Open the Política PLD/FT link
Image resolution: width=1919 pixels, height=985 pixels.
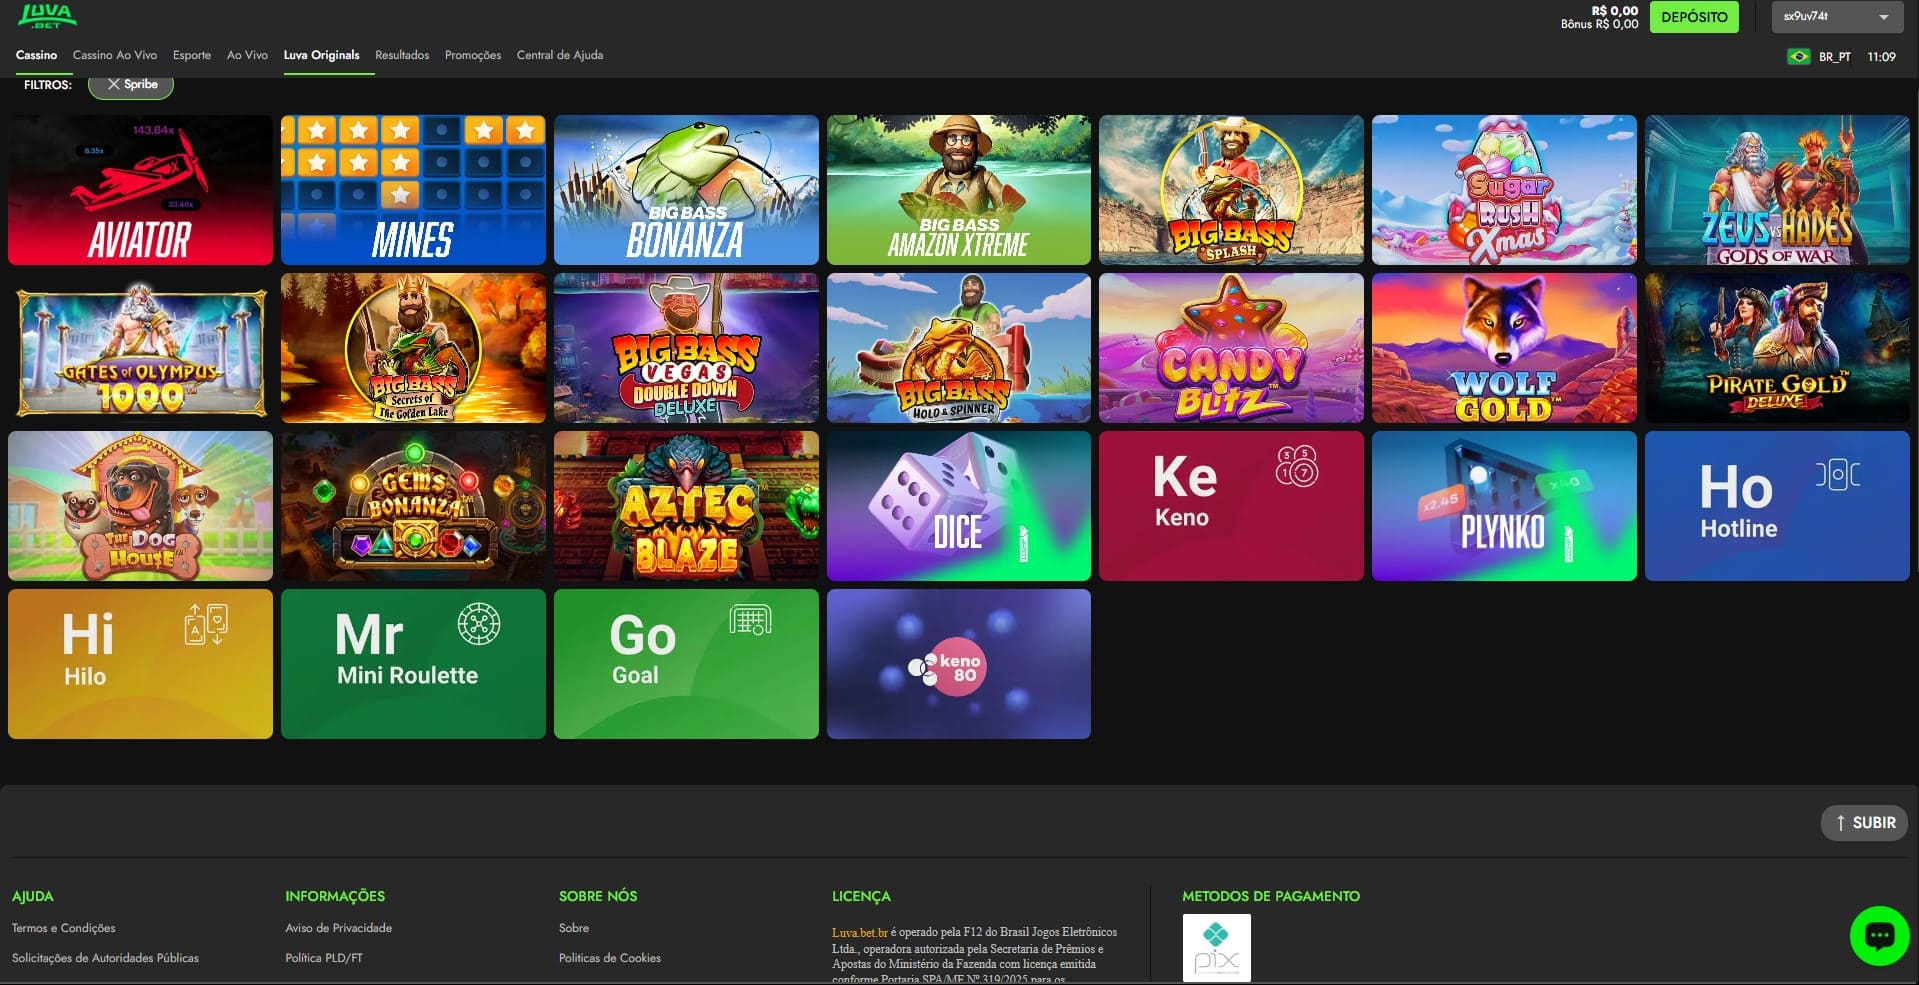click(324, 958)
